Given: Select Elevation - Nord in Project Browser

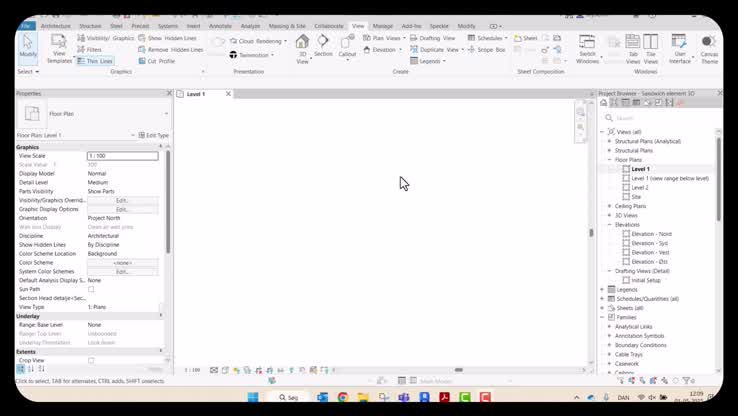Looking at the screenshot, I should (651, 234).
